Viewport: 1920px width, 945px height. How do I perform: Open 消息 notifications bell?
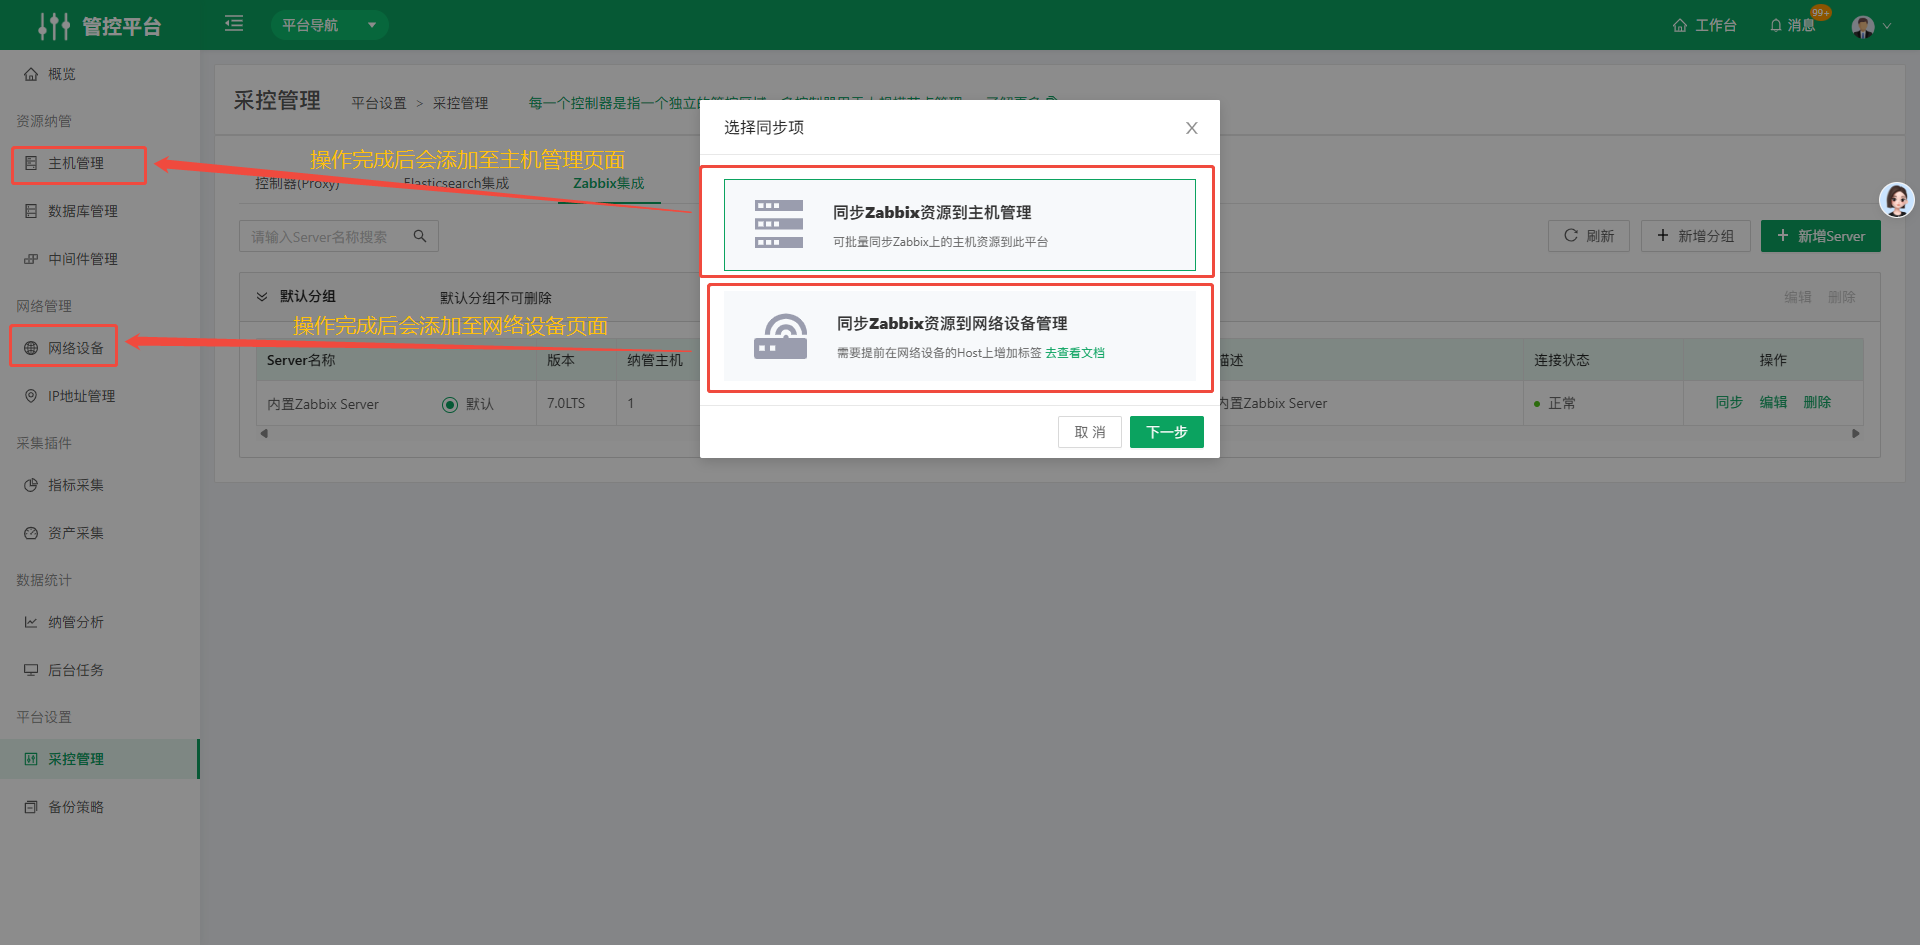(x=1793, y=25)
